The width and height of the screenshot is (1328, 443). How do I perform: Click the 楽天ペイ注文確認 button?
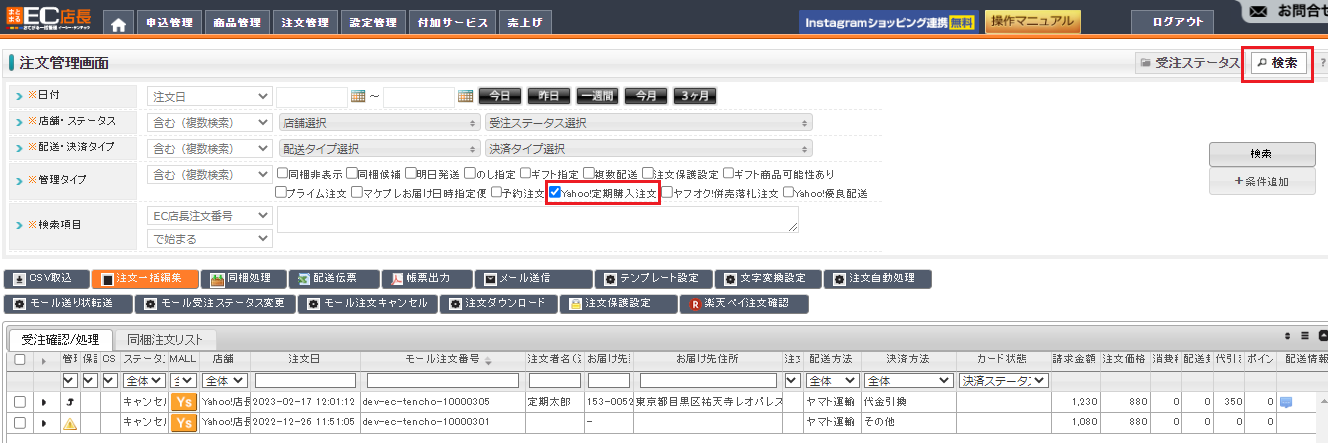coord(744,303)
